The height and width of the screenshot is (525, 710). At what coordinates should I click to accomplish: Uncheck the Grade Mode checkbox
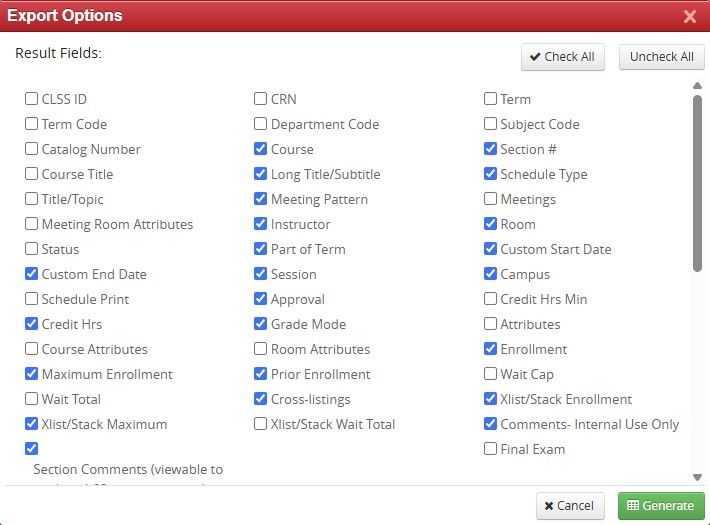pyautogui.click(x=261, y=324)
